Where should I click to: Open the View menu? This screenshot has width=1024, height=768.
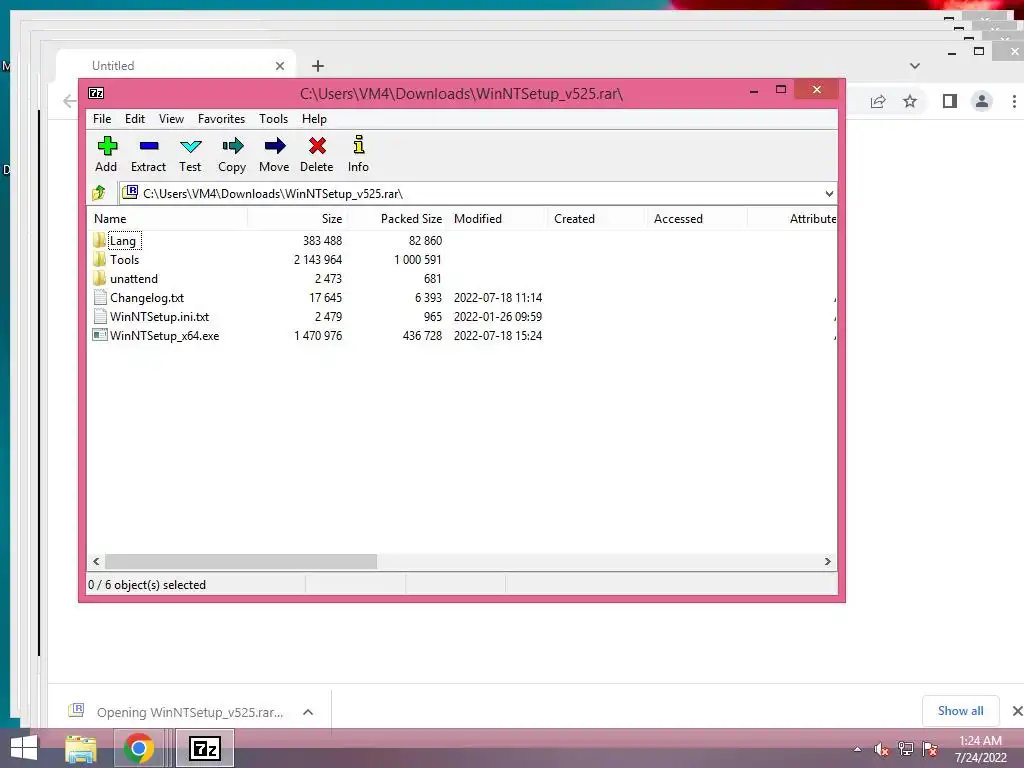171,119
